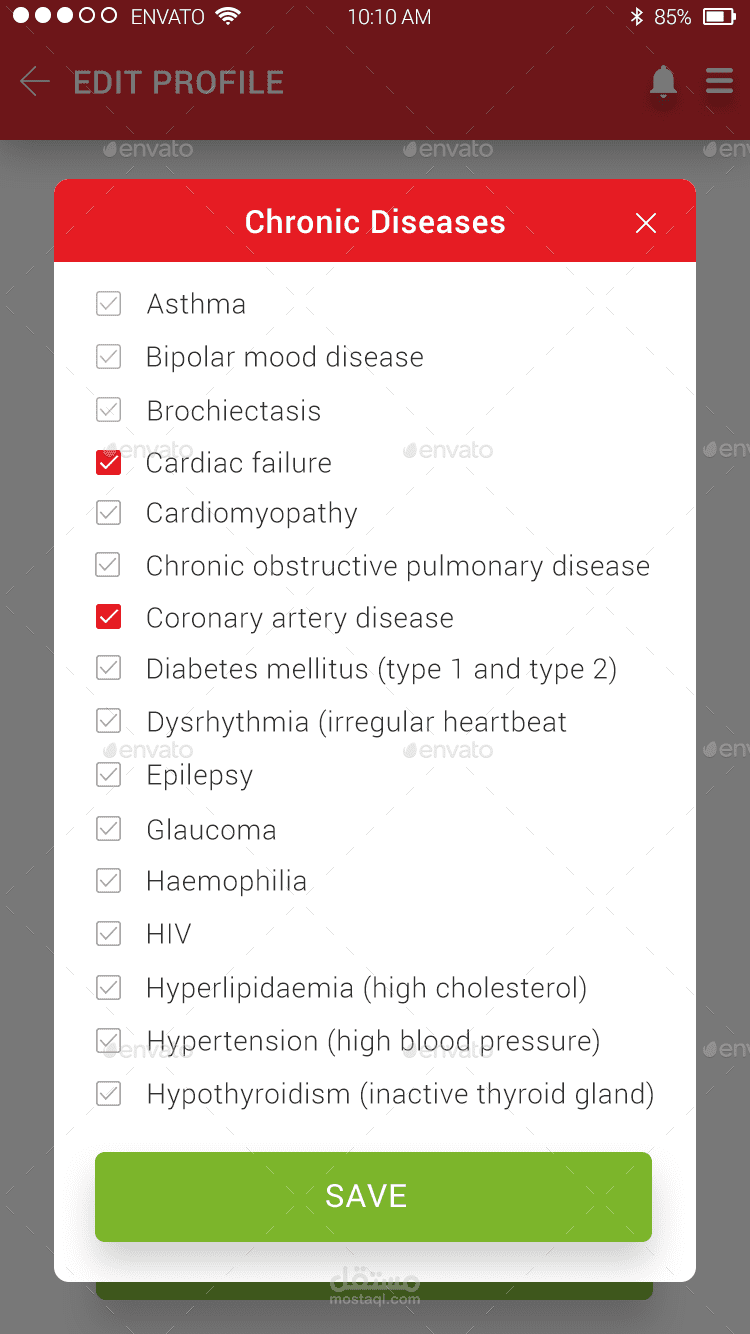Check the Asthma checkbox
This screenshot has width=750, height=1334.
(x=109, y=304)
